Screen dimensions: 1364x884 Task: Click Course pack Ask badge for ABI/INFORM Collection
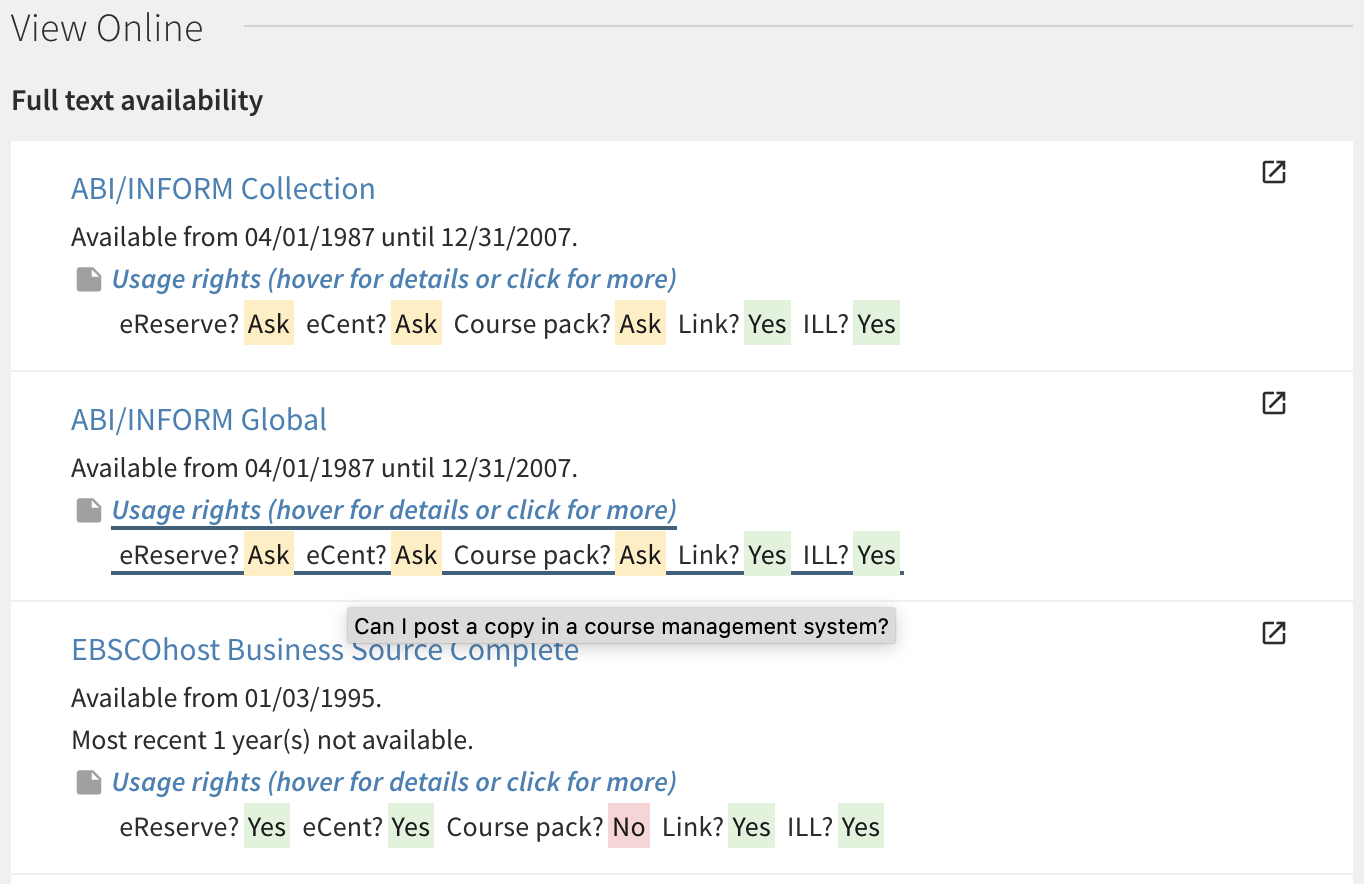click(640, 324)
